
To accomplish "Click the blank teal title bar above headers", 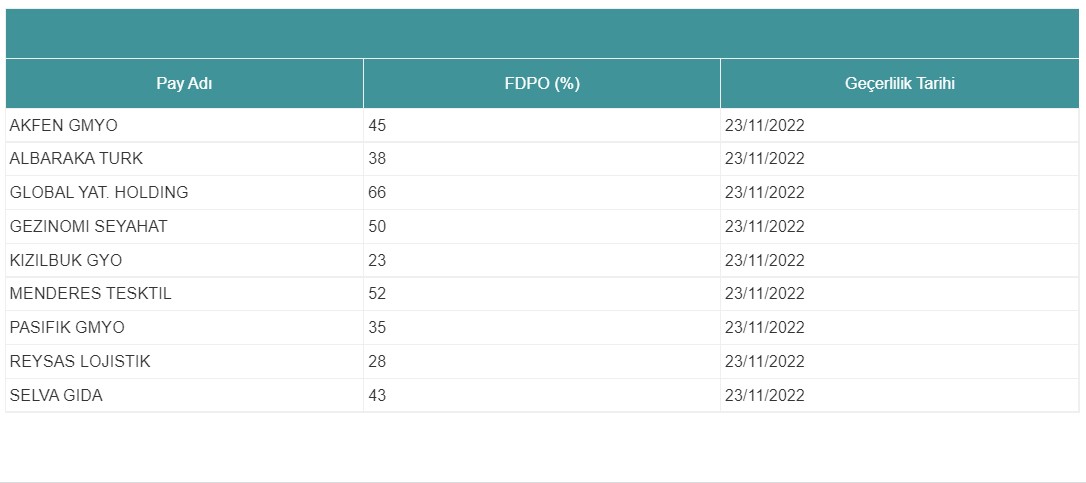I will (542, 33).
